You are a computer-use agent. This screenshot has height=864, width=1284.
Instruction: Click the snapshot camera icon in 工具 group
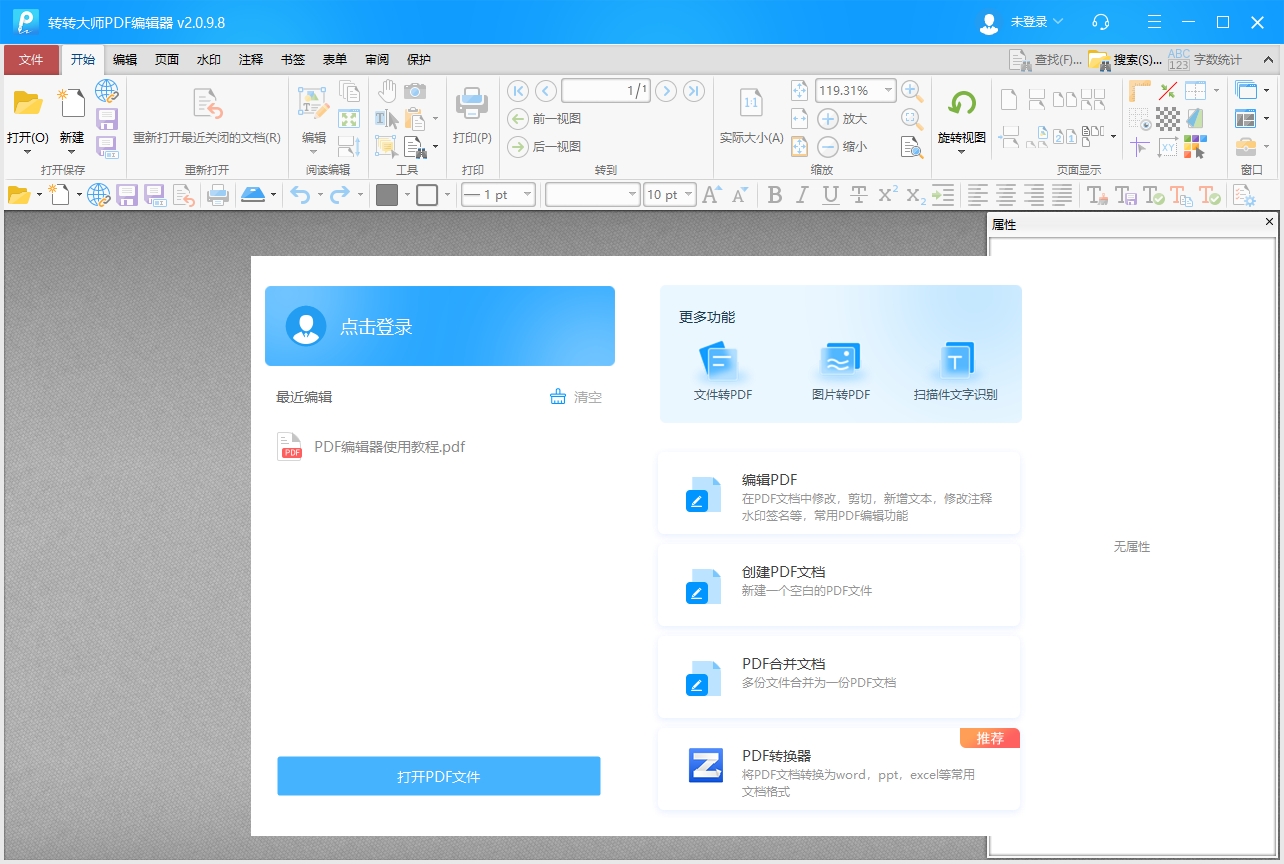tap(414, 91)
